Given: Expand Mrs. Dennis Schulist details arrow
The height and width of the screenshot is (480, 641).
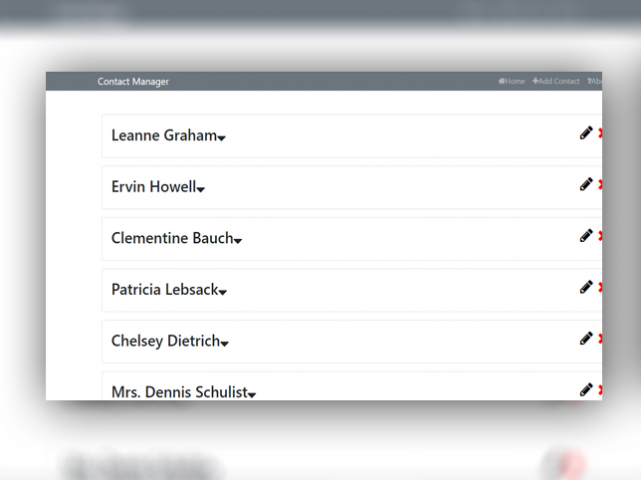Looking at the screenshot, I should (251, 395).
